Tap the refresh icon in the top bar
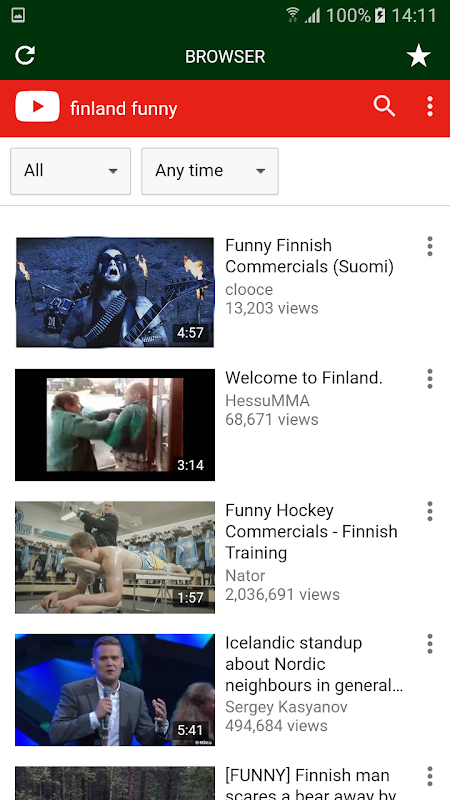450x800 pixels. 25,56
